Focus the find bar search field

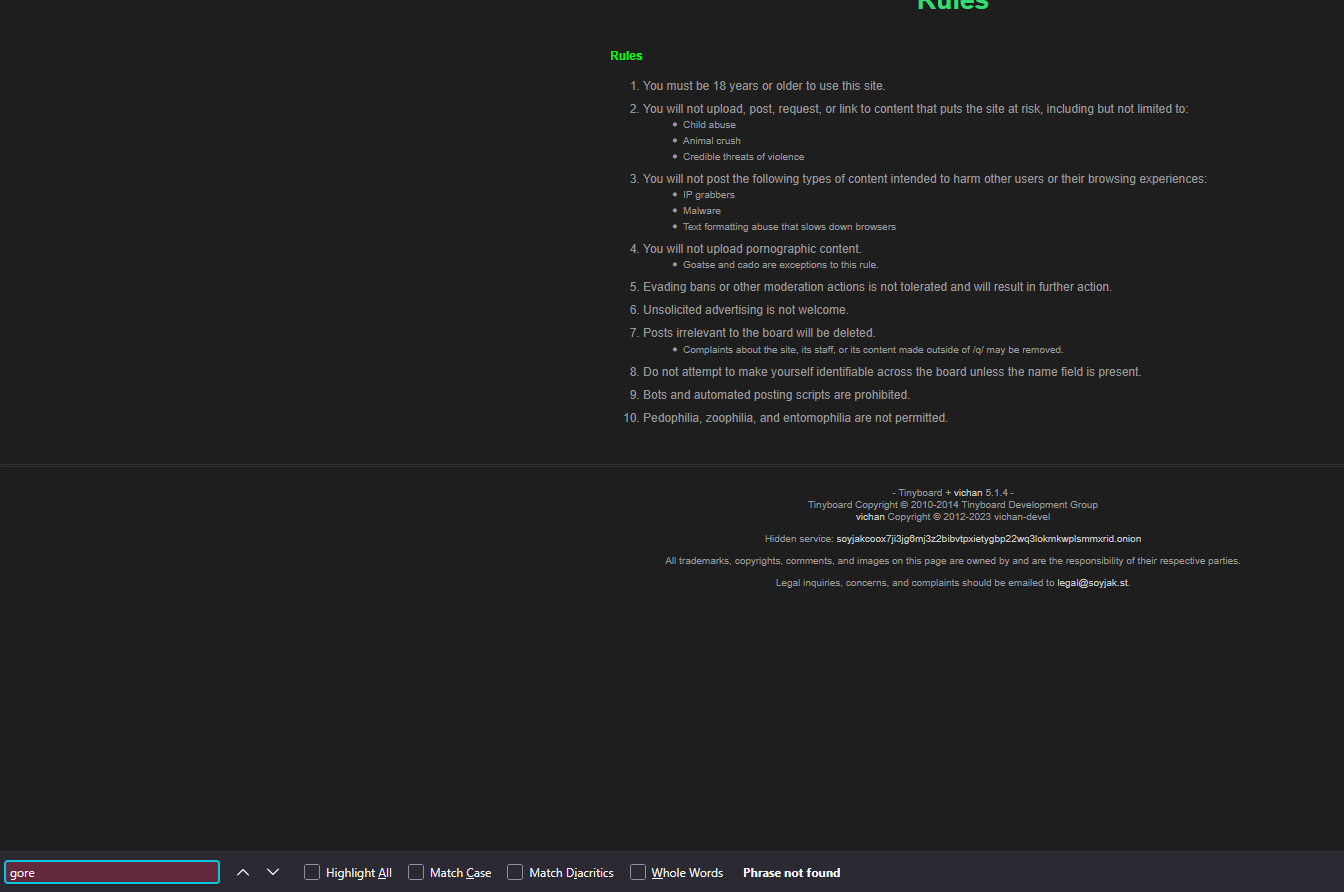(x=112, y=872)
